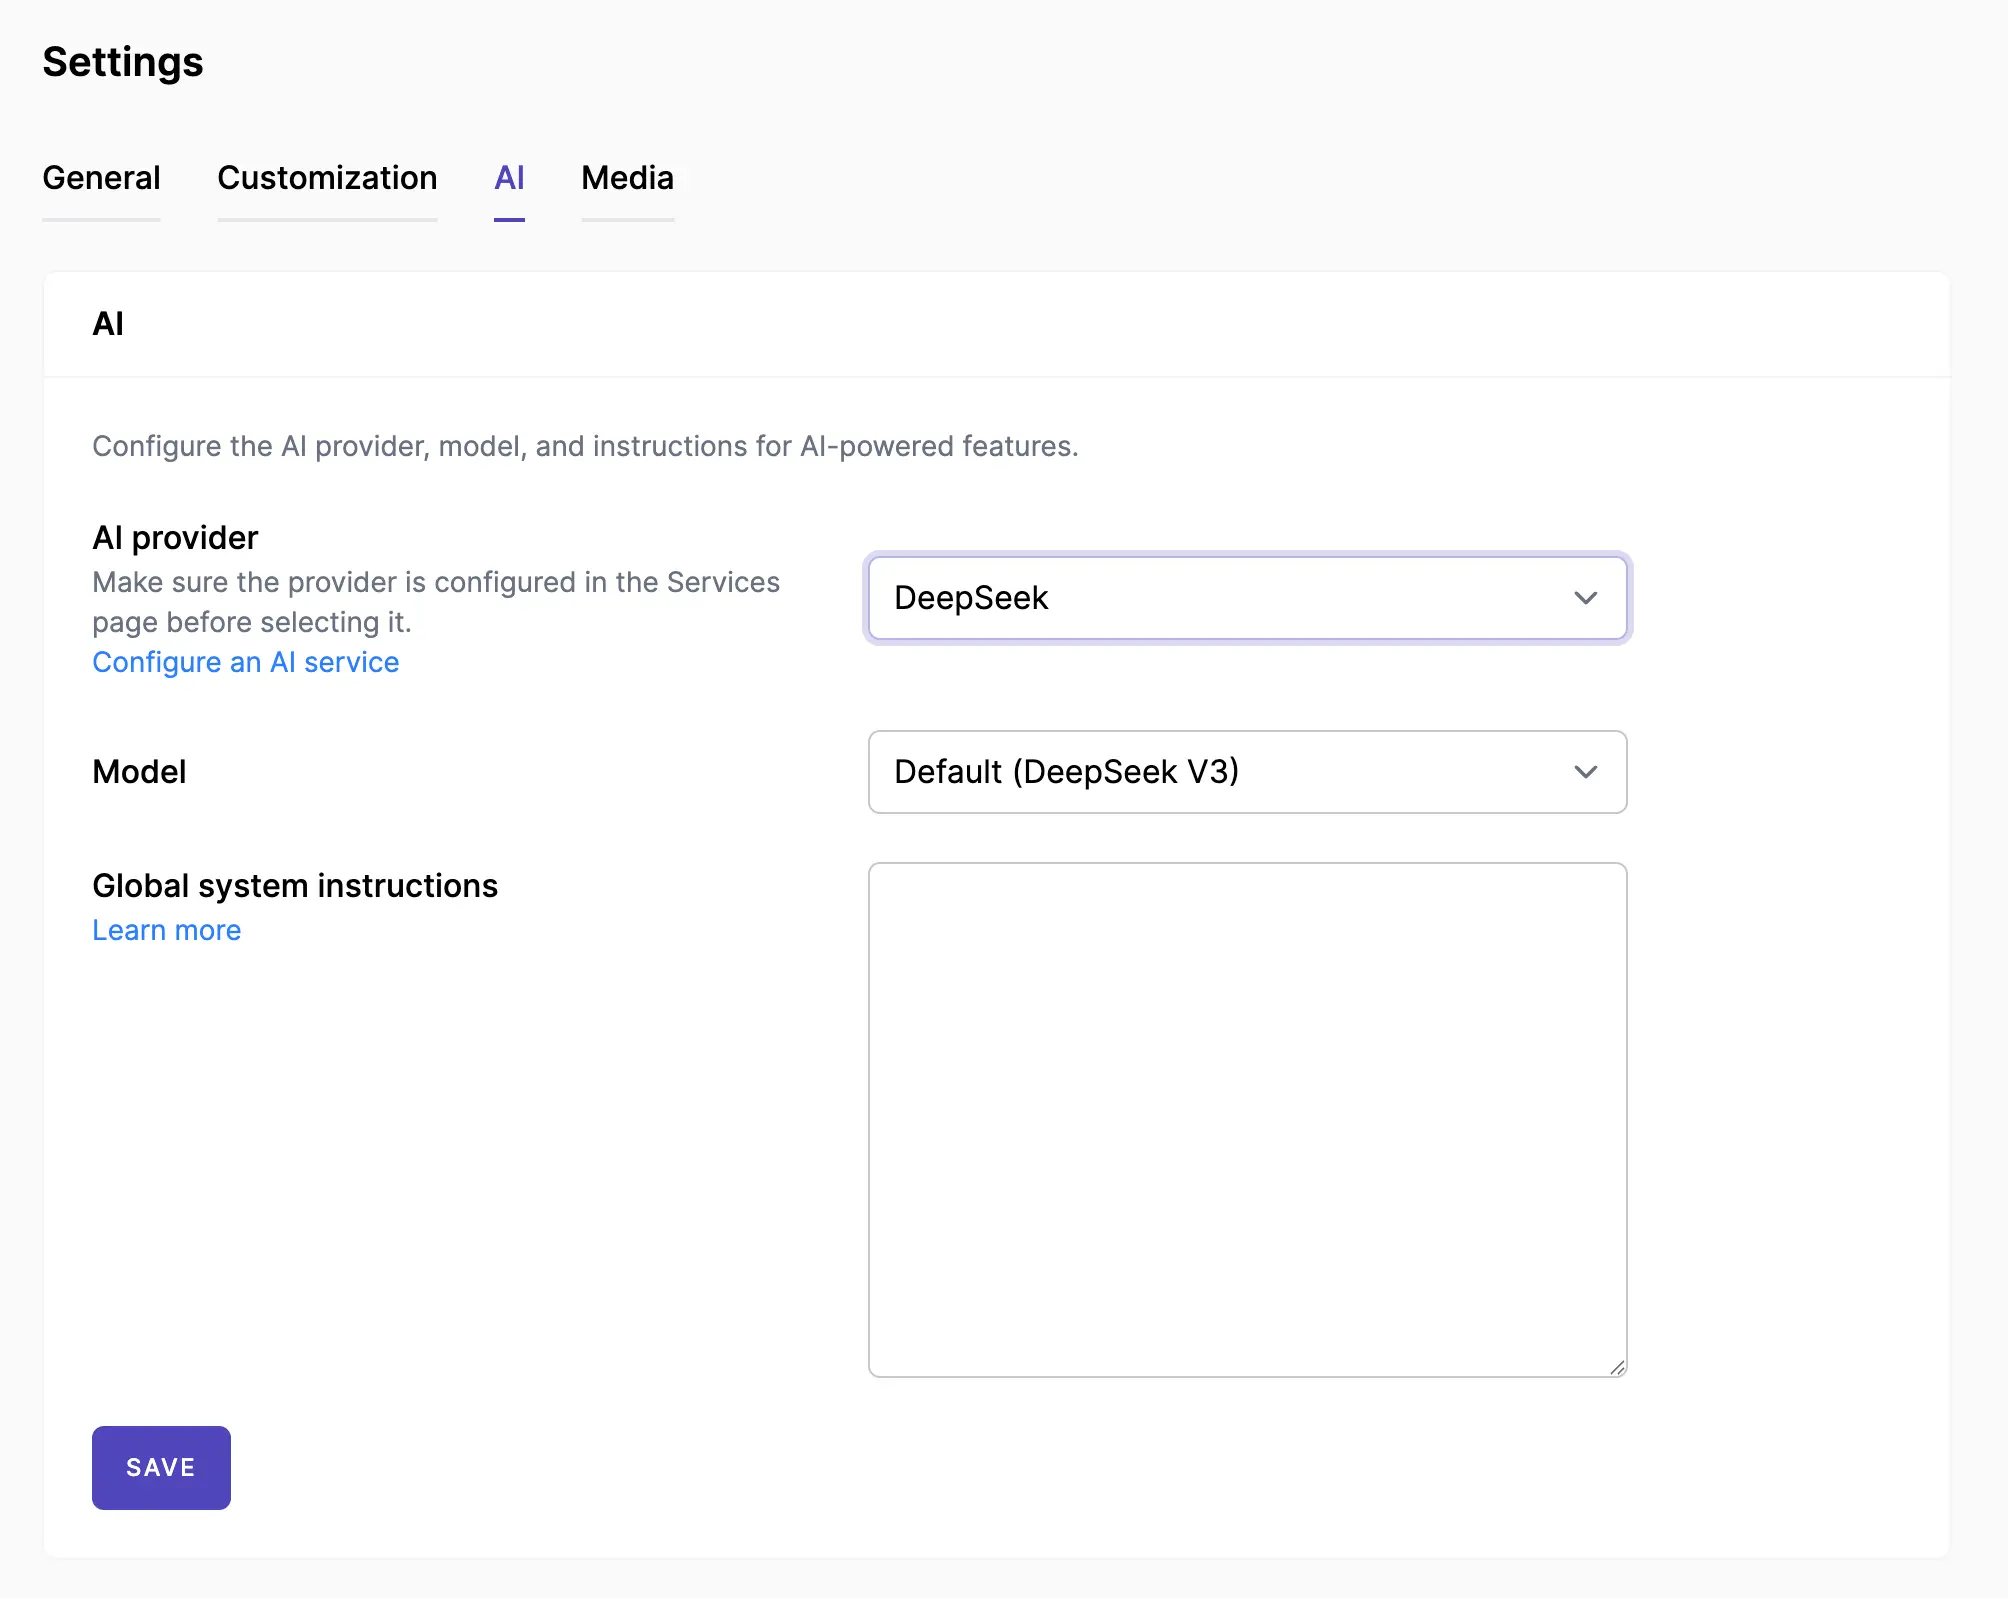
Task: Open the Configure an AI service link
Action: pyautogui.click(x=245, y=662)
